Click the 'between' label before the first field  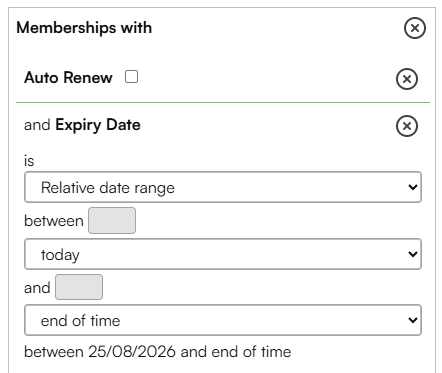click(x=54, y=221)
